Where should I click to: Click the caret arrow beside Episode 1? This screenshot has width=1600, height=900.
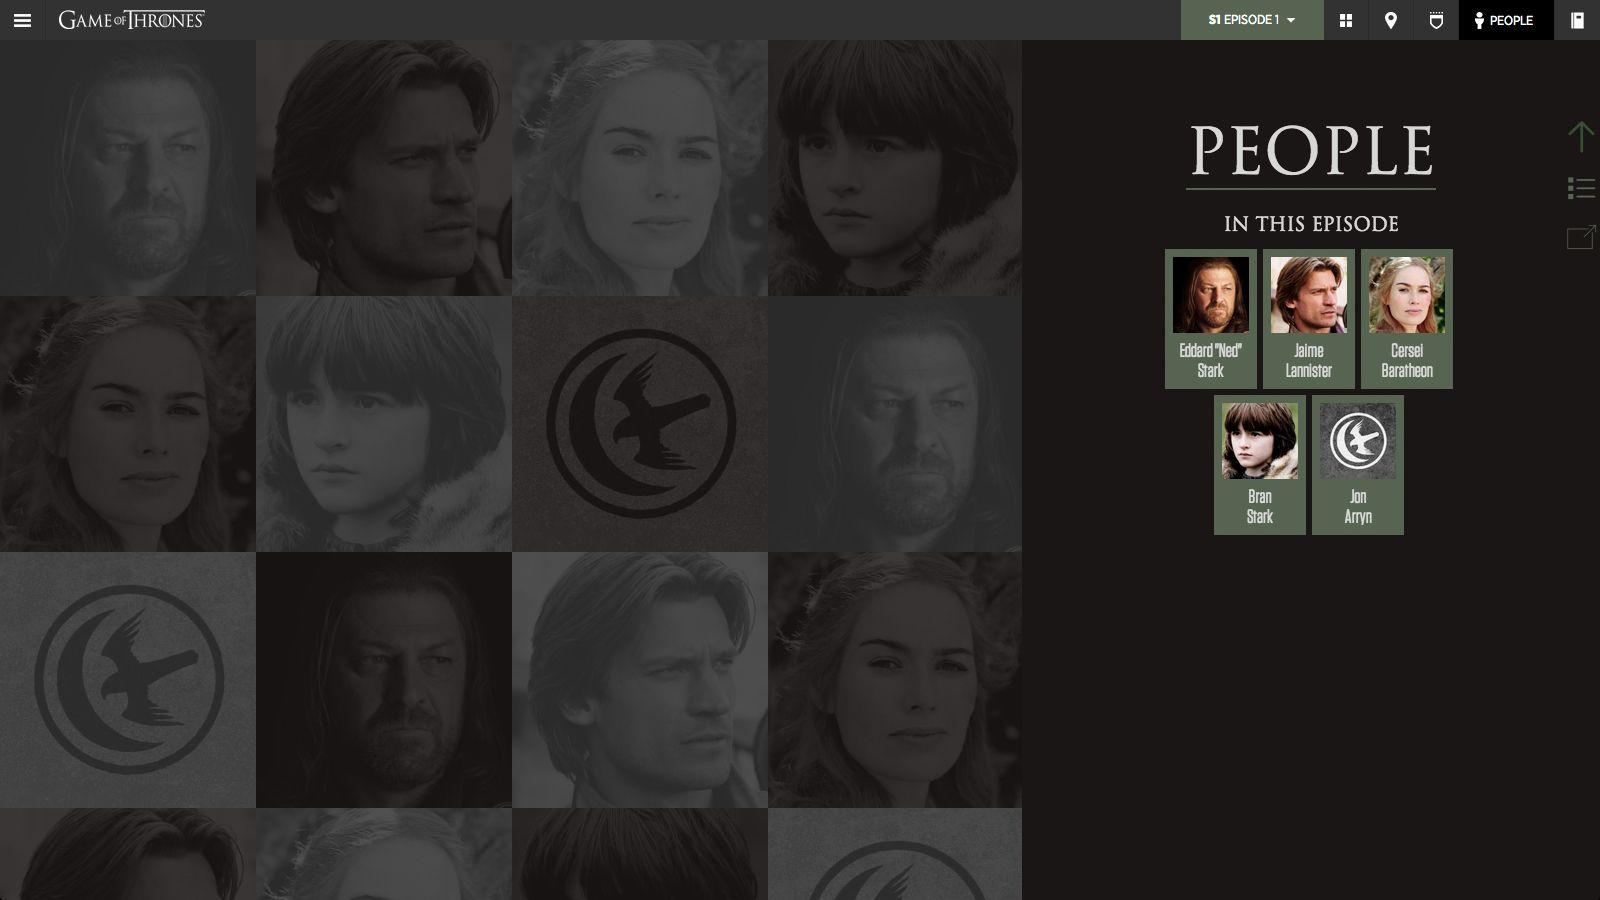(x=1291, y=21)
